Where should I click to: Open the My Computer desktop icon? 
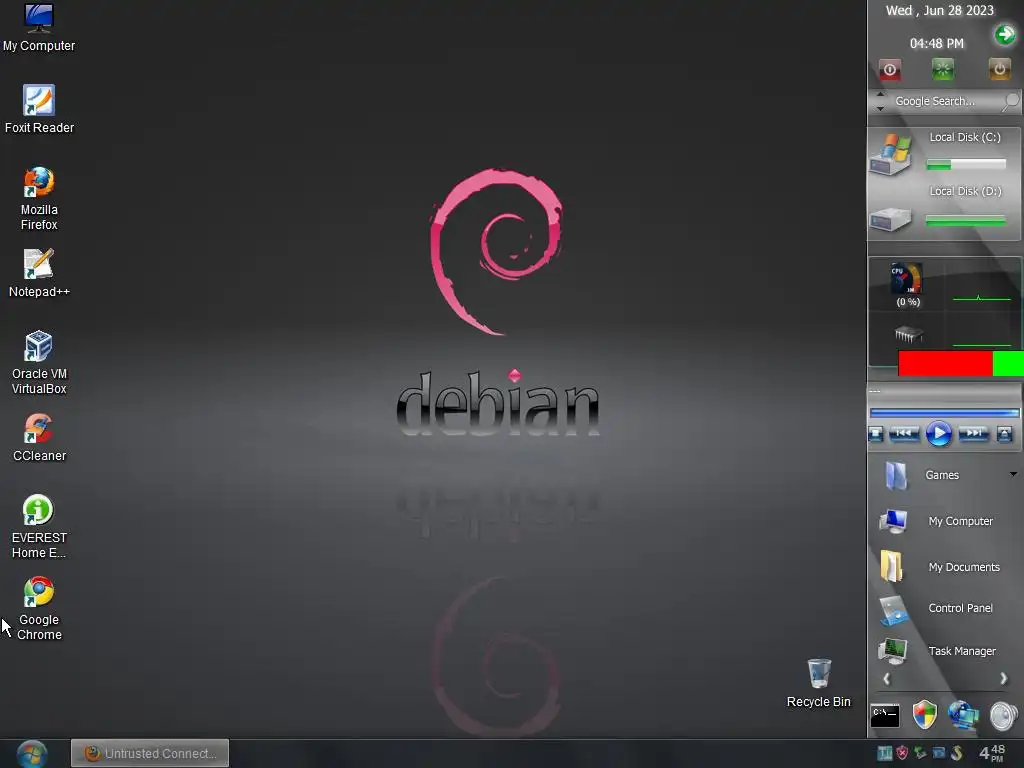[39, 27]
